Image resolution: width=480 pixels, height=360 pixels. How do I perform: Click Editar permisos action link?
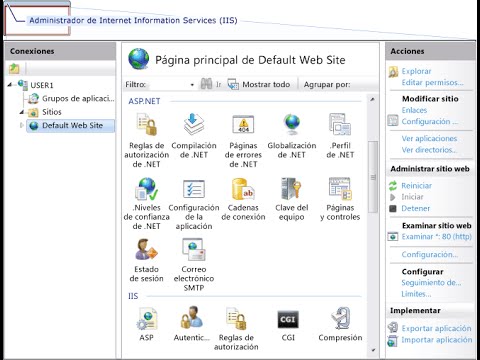tap(432, 82)
